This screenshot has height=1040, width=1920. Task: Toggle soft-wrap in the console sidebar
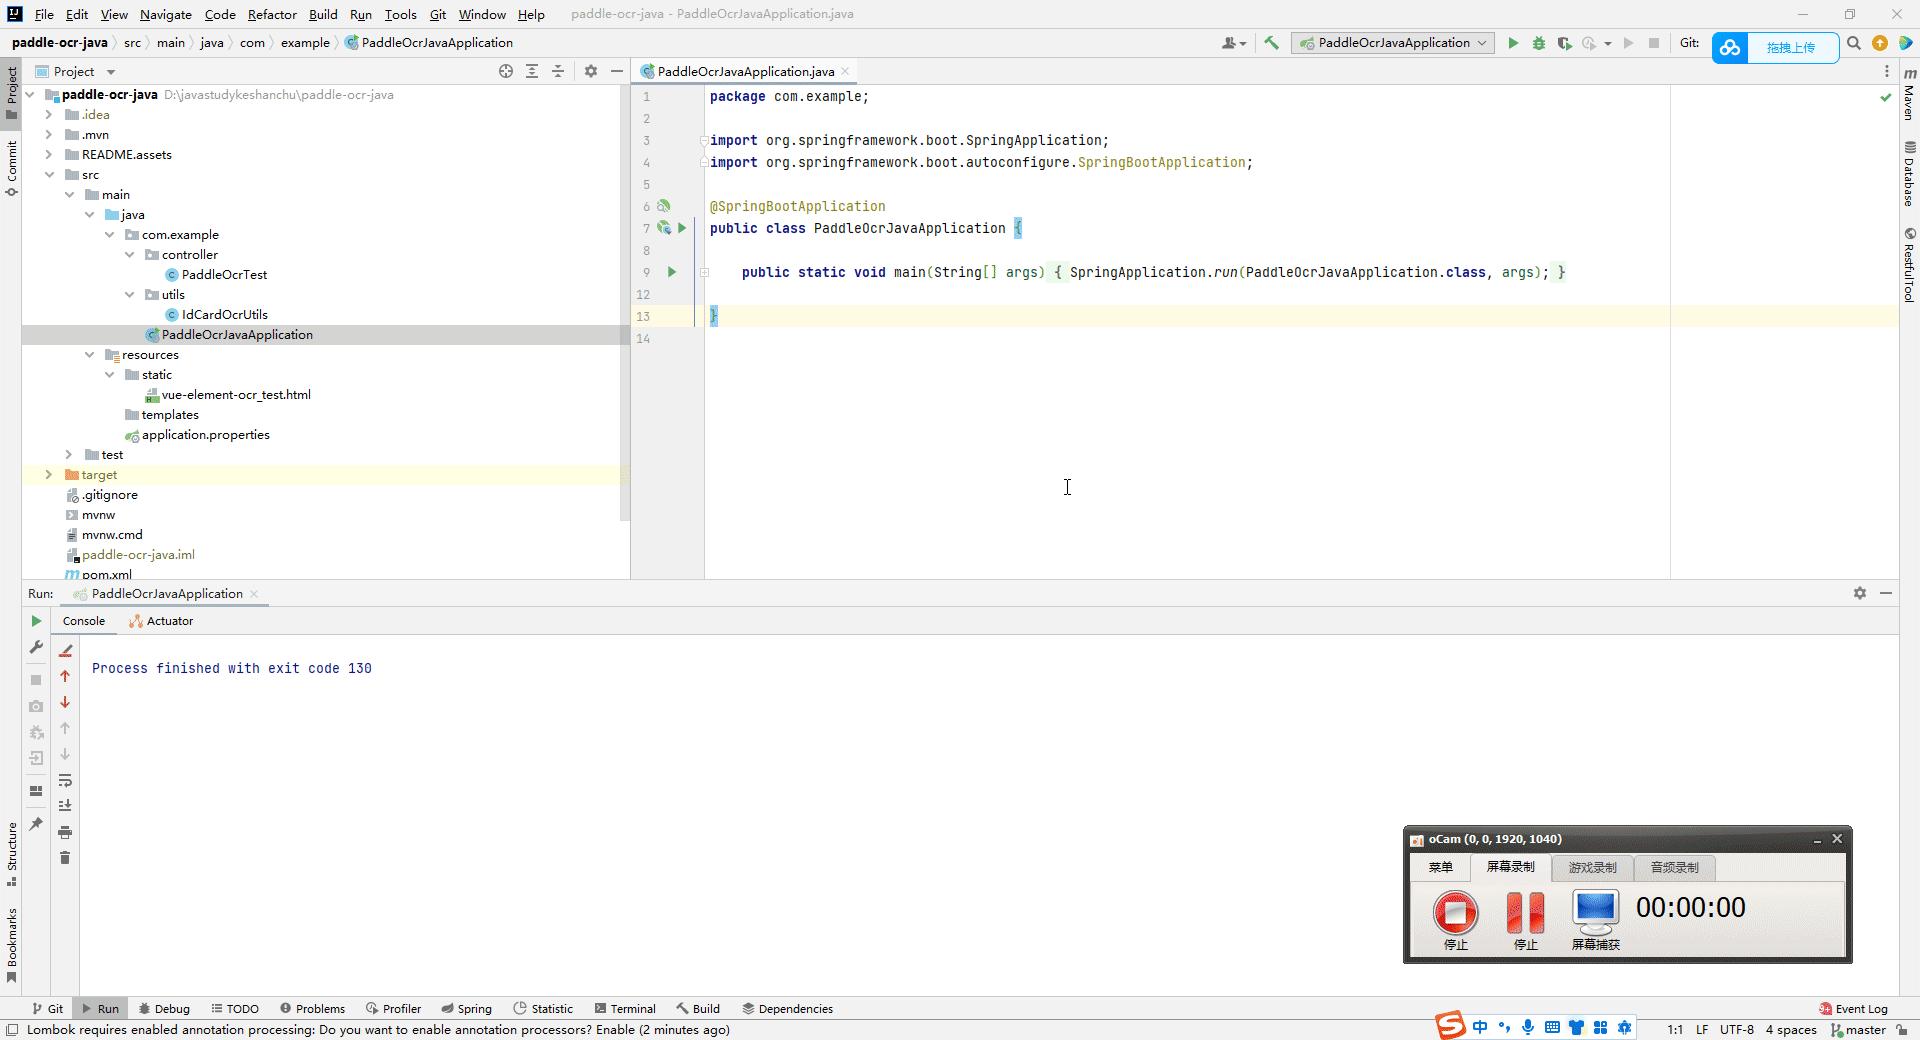tap(65, 780)
